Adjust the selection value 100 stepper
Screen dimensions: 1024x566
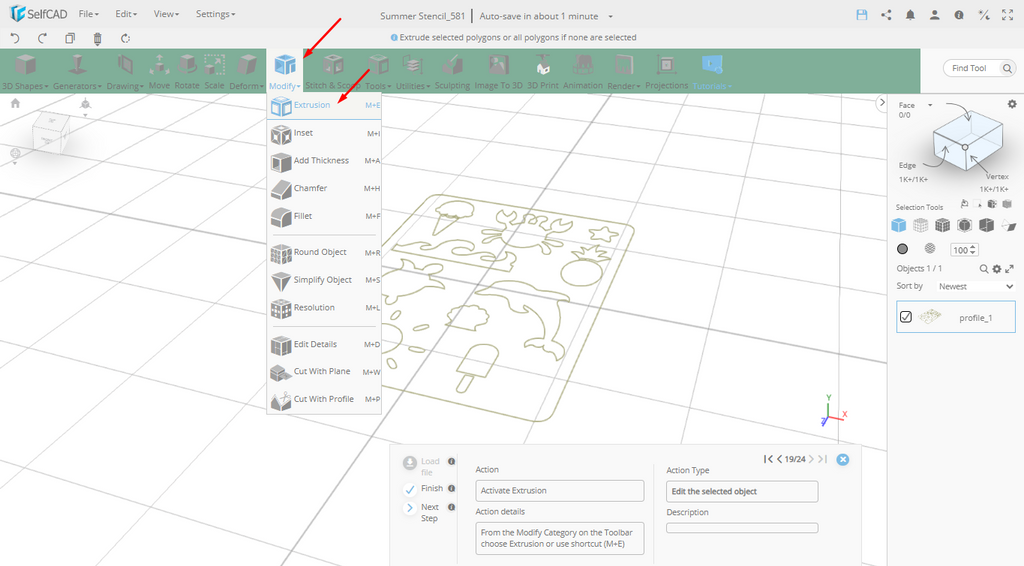pyautogui.click(x=973, y=249)
